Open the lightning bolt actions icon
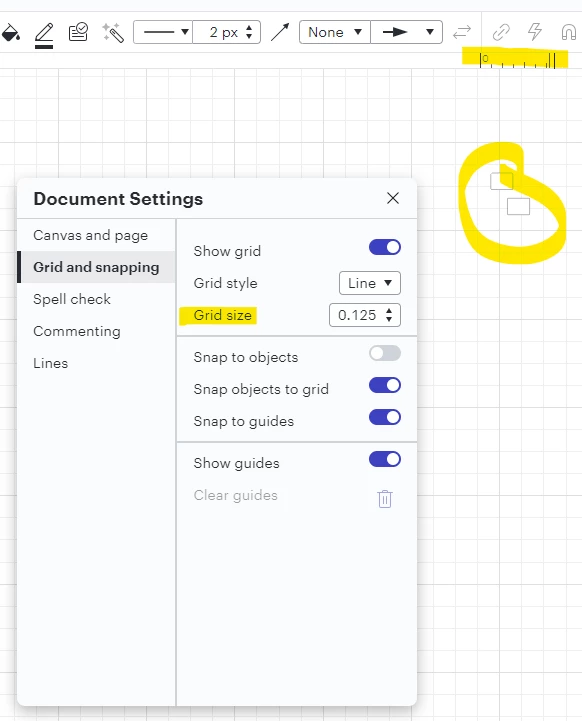This screenshot has height=721, width=582. 535,32
